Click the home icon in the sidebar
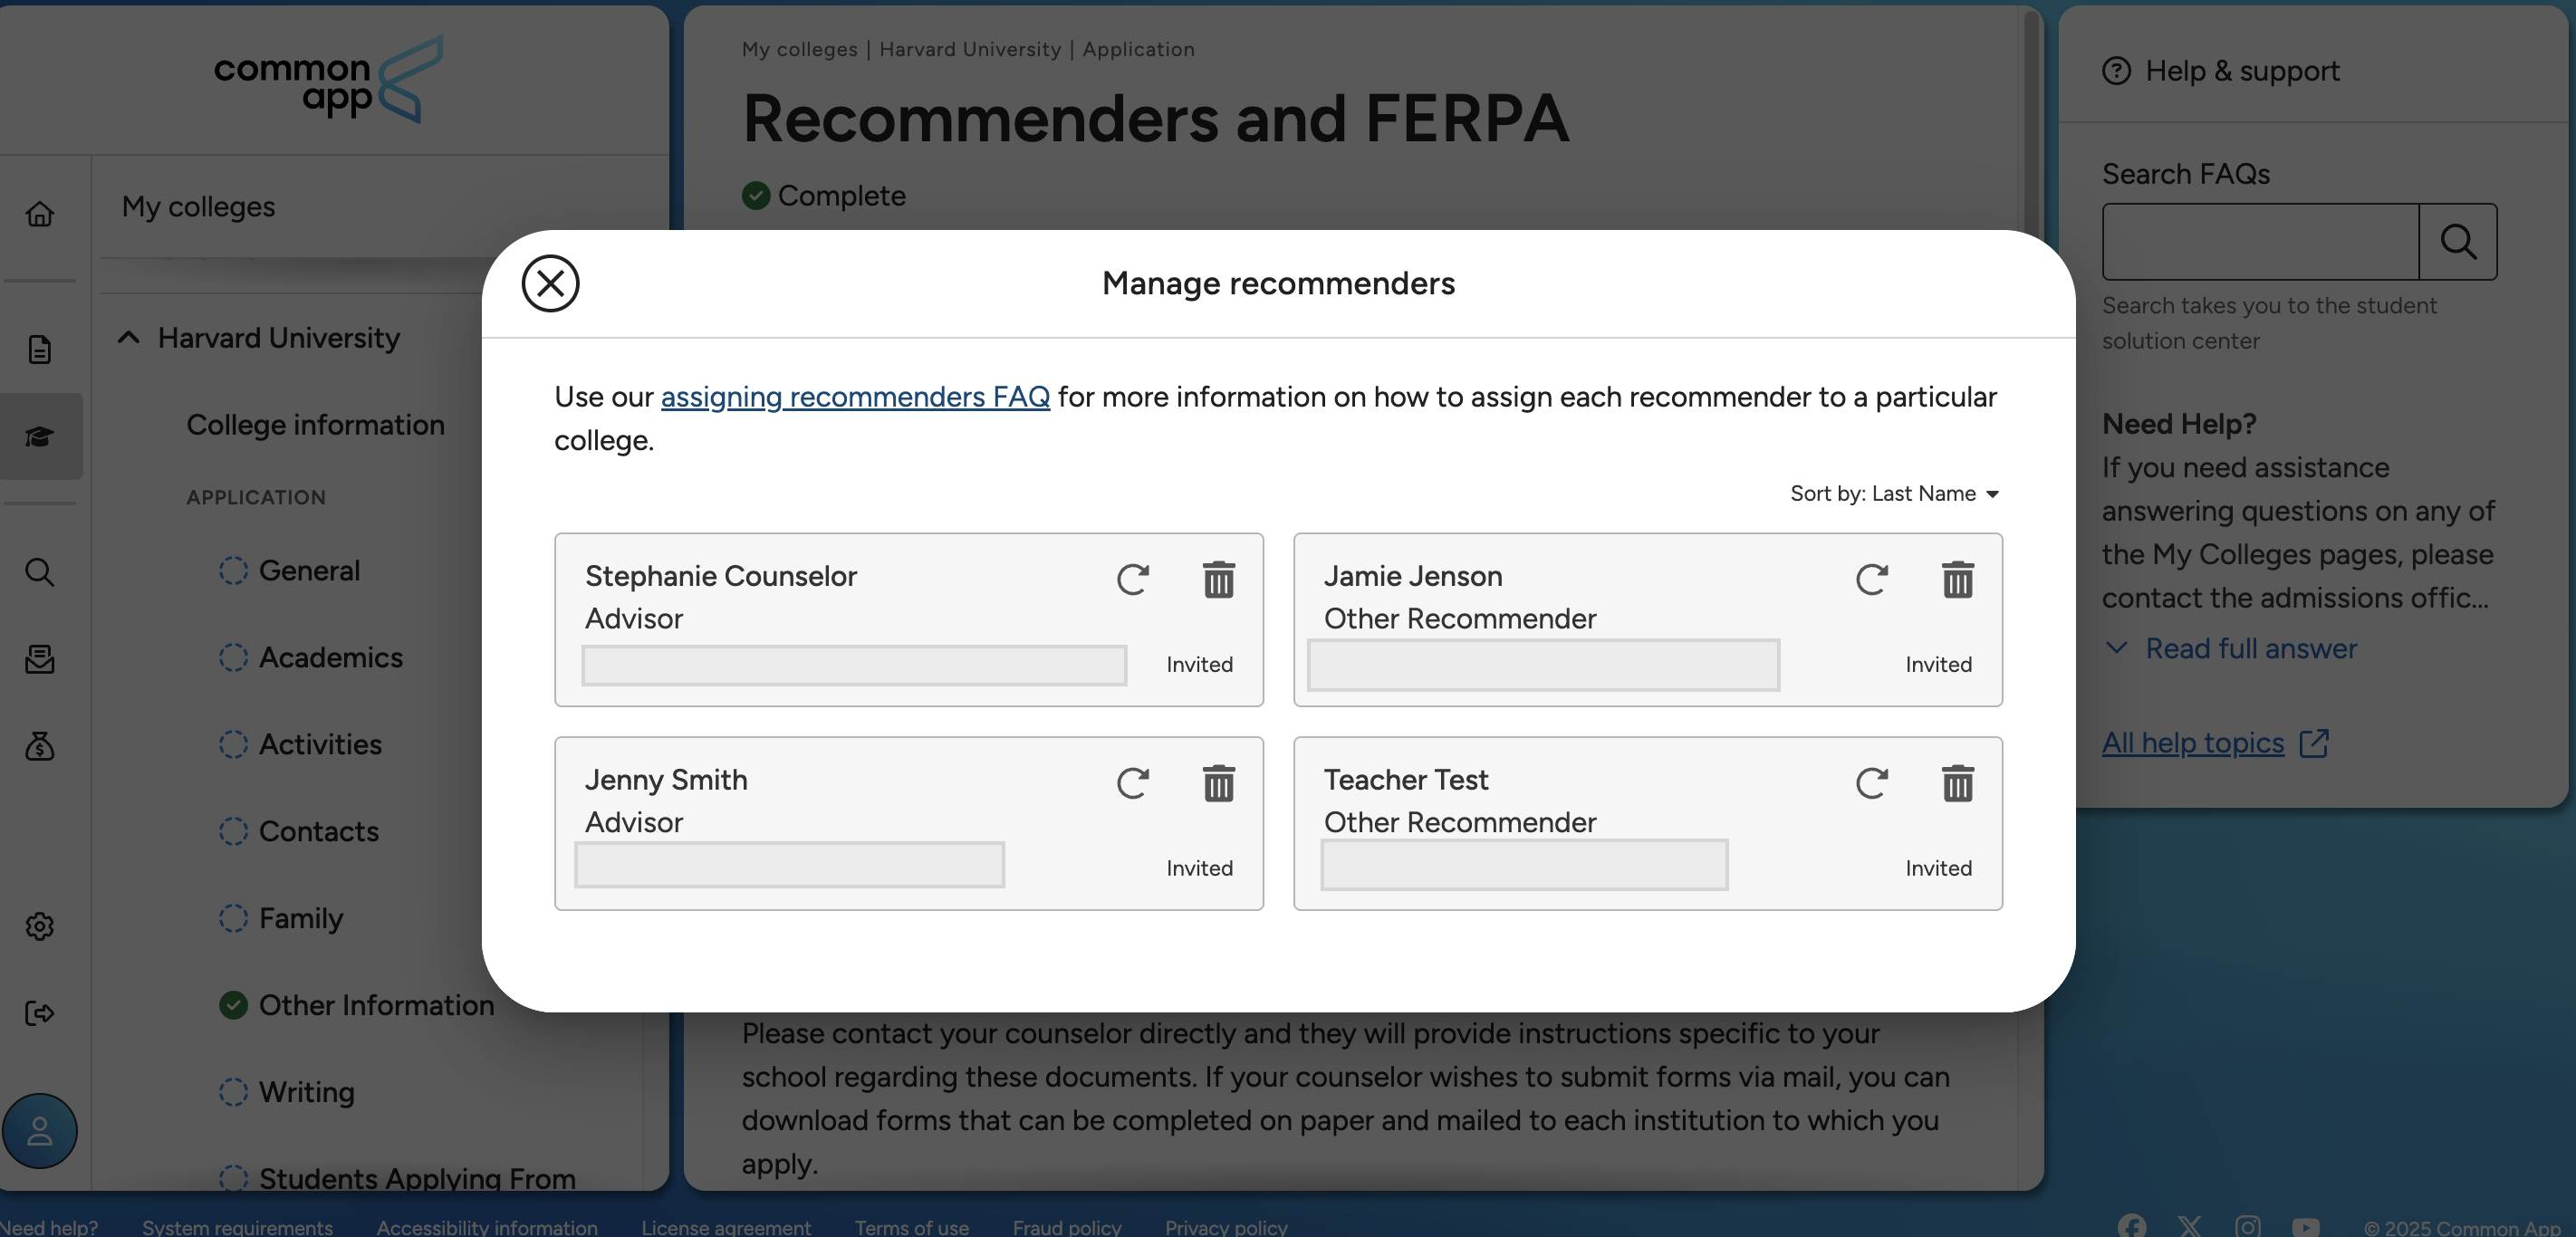This screenshot has height=1237, width=2576. tap(40, 214)
